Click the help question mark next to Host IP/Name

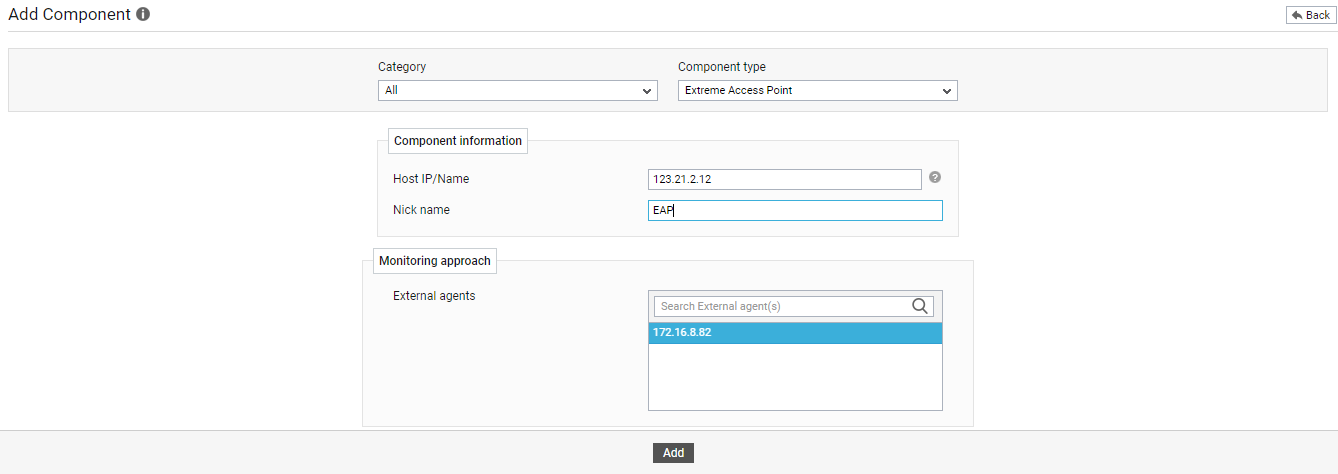point(935,177)
